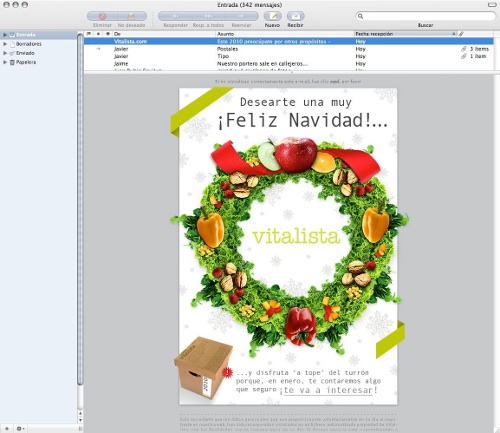The width and height of the screenshot is (500, 433).
Task: Click the flag column header icon
Action: 89,34
